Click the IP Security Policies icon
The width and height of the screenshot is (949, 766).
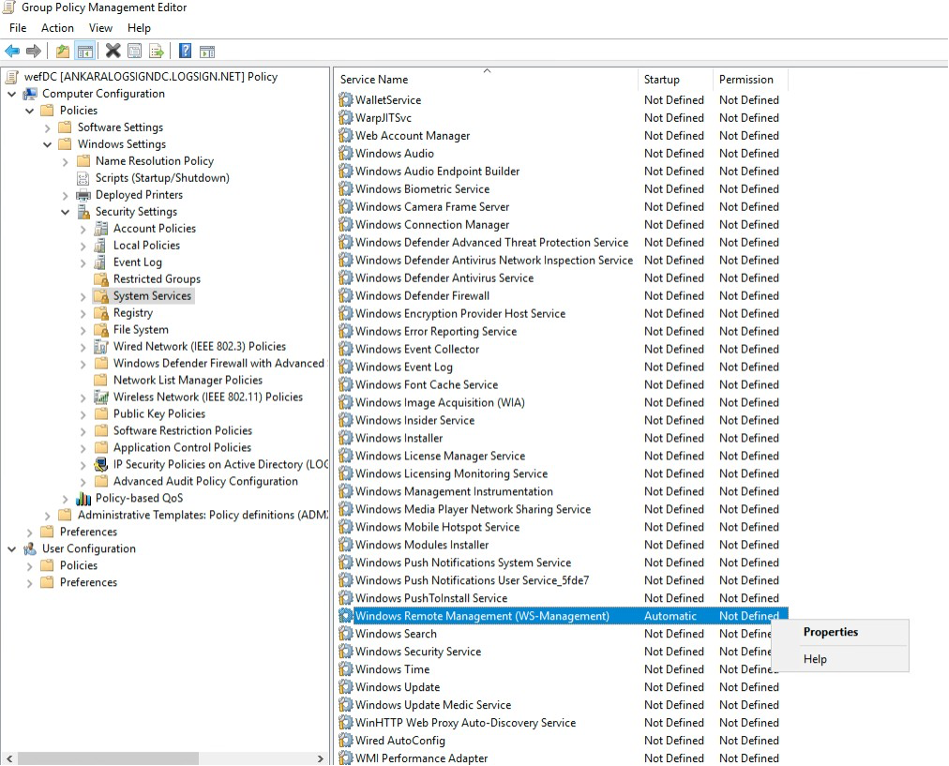(x=101, y=465)
